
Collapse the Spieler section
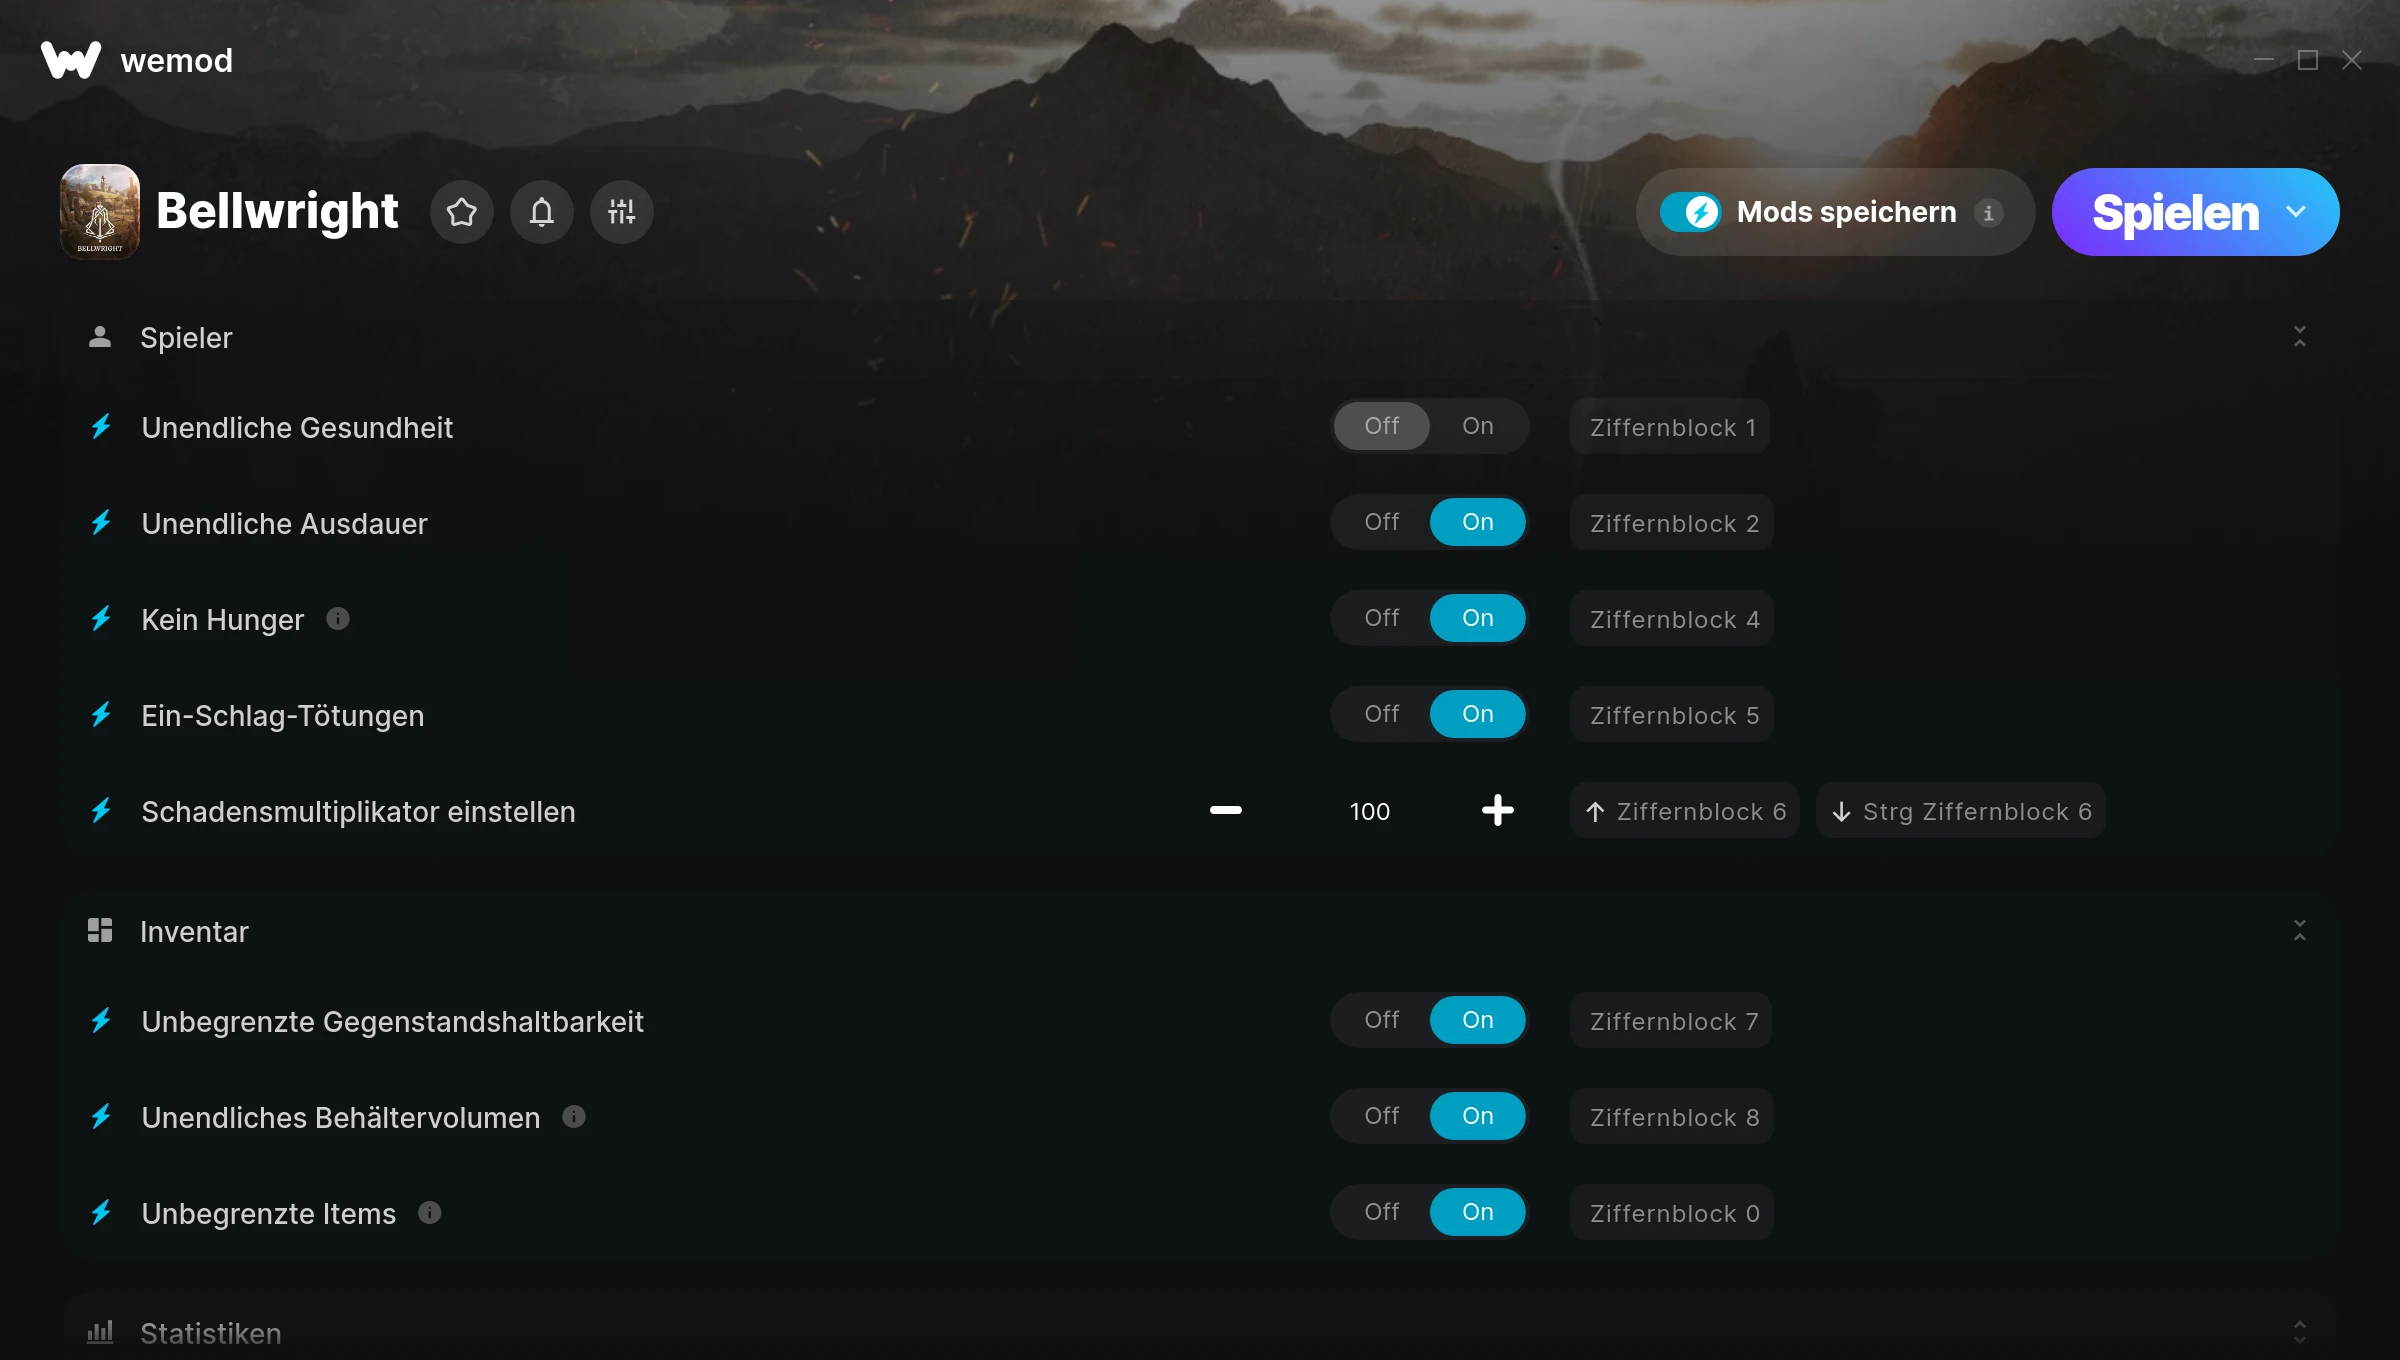[x=2300, y=337]
